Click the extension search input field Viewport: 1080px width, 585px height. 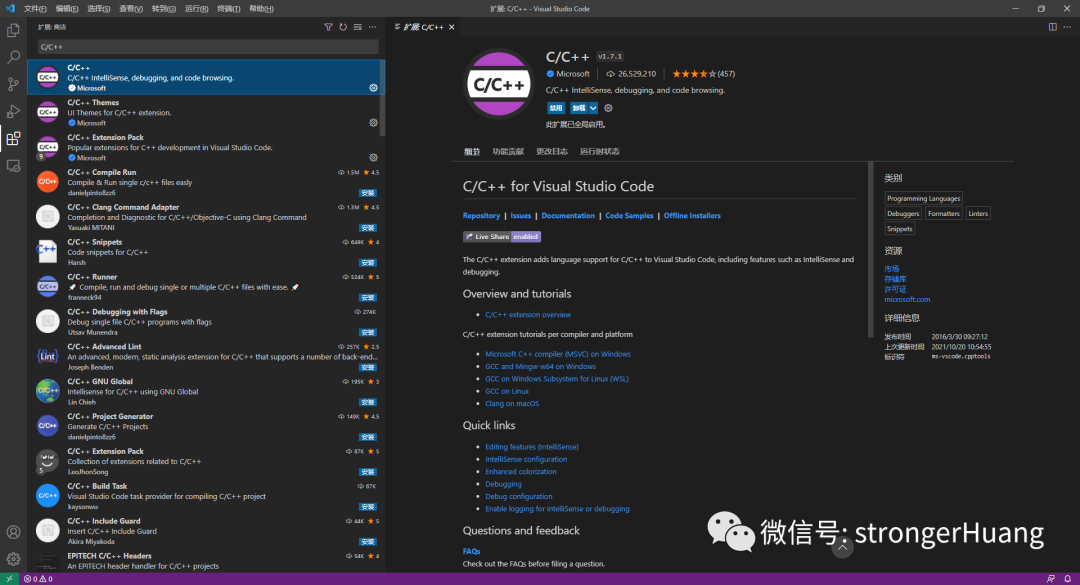[207, 47]
